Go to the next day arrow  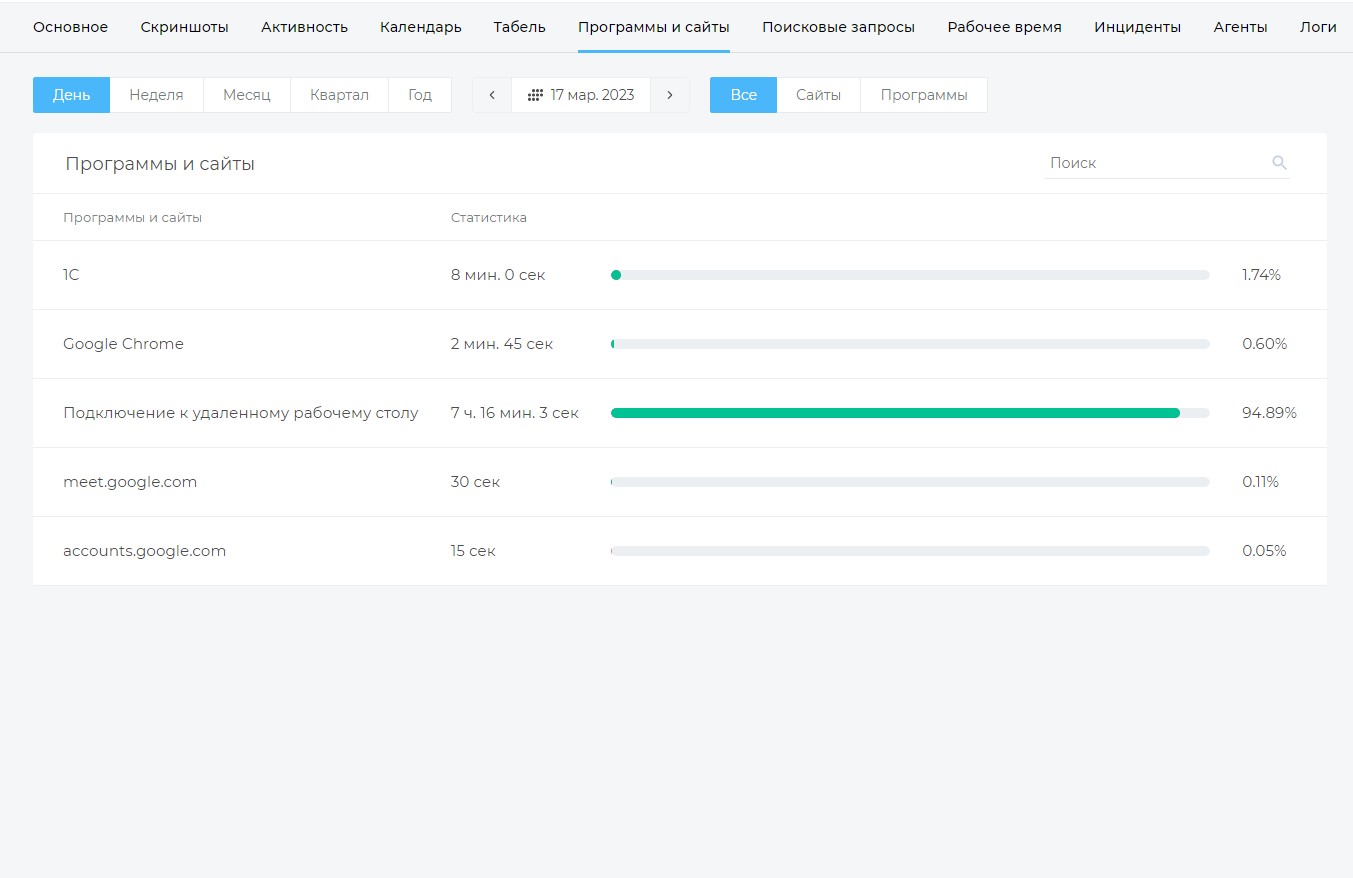point(670,95)
